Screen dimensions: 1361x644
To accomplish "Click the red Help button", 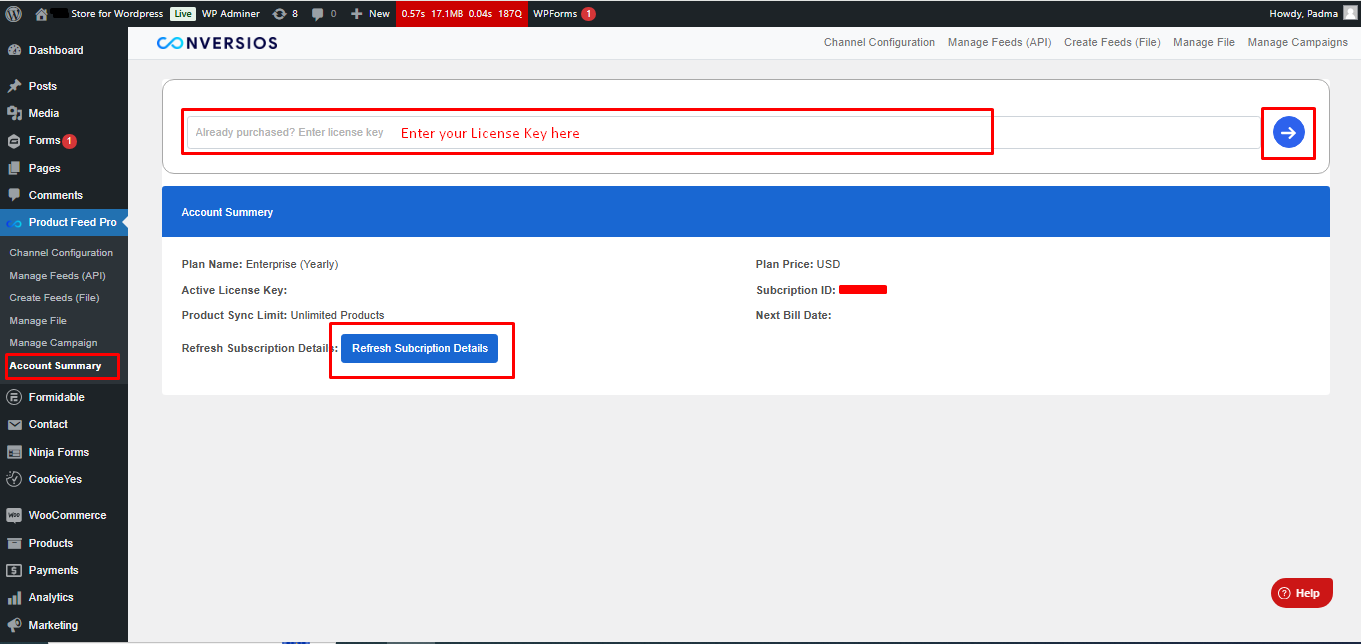I will point(1302,593).
